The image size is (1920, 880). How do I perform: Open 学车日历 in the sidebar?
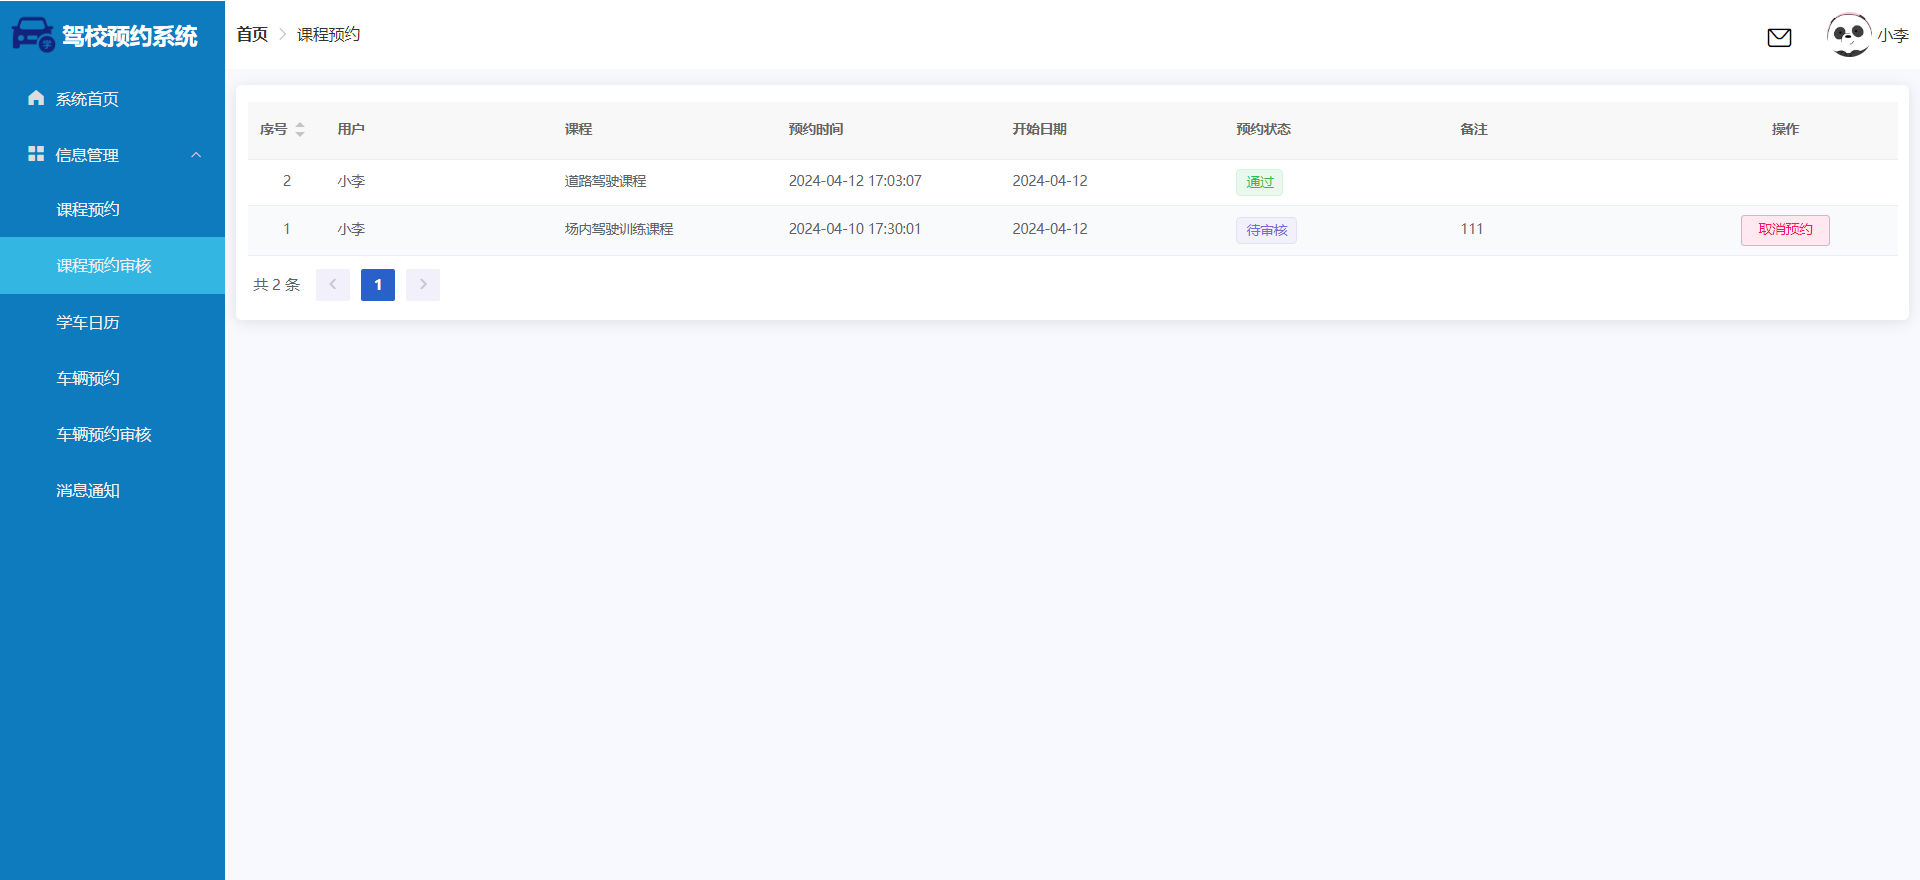[112, 322]
